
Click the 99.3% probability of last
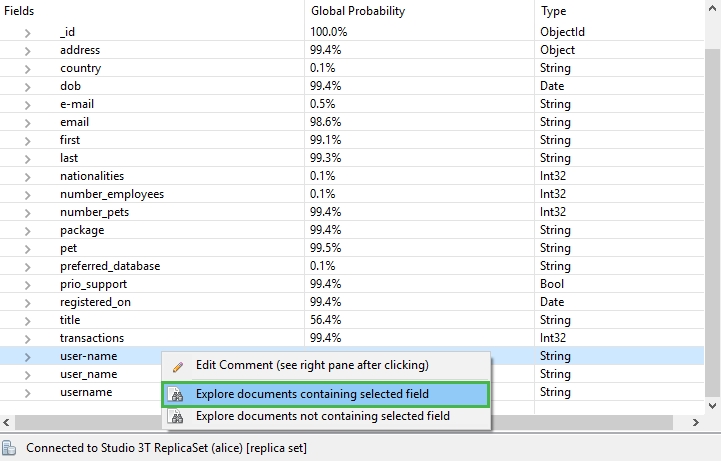click(326, 158)
